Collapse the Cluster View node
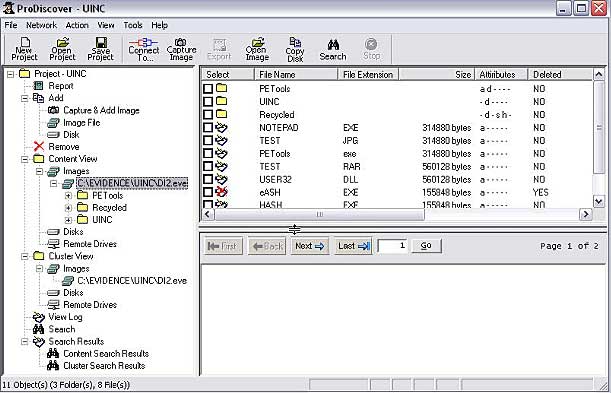611x393 pixels. 25,256
